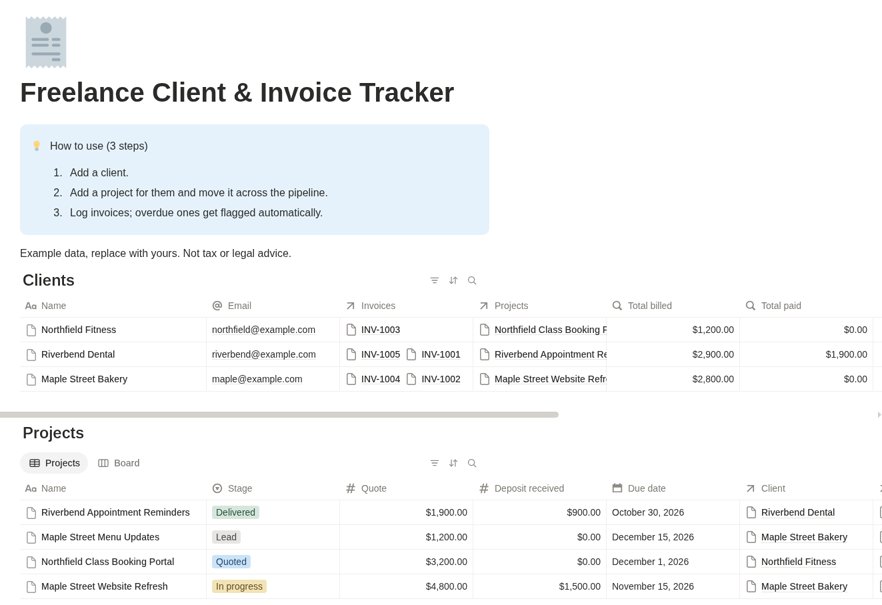This screenshot has height=605, width=882.
Task: Open the Total paid column header menu
Action: click(806, 305)
